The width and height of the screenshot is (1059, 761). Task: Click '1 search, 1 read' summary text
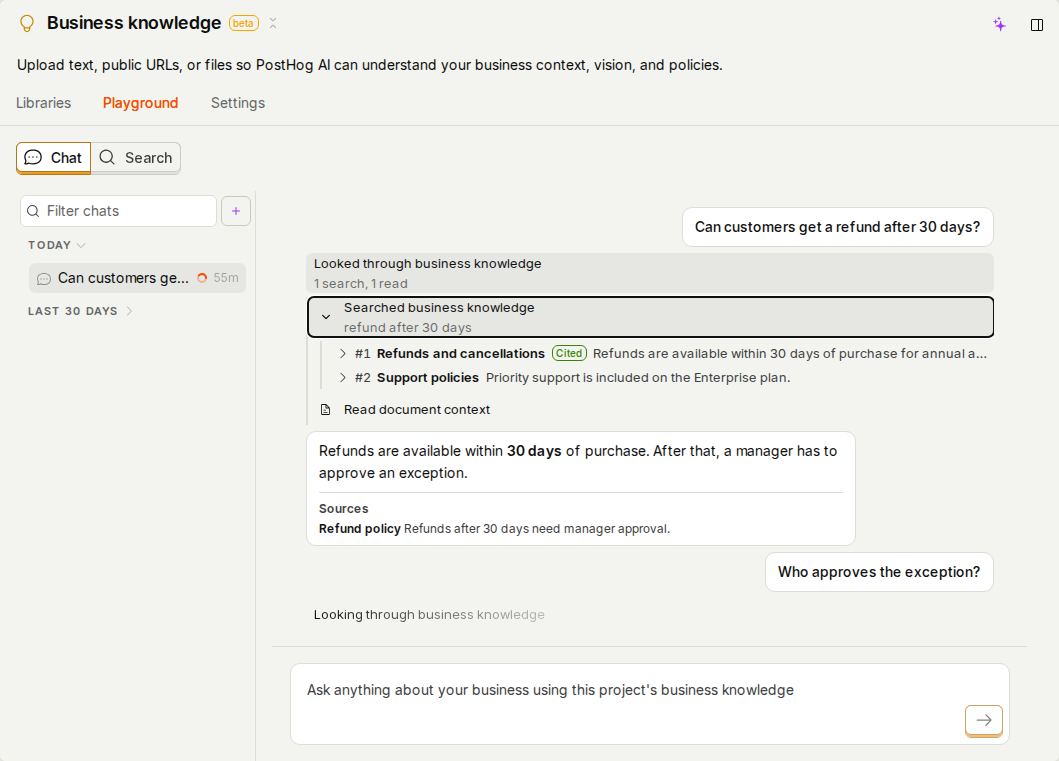(361, 284)
